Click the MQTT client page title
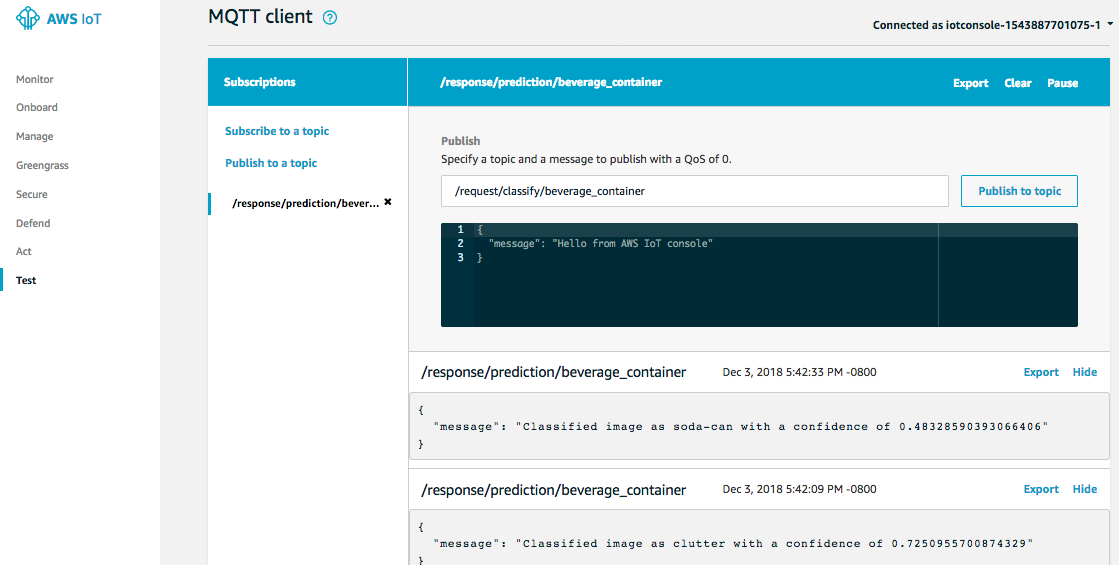Viewport: 1119px width, 565px height. point(260,16)
